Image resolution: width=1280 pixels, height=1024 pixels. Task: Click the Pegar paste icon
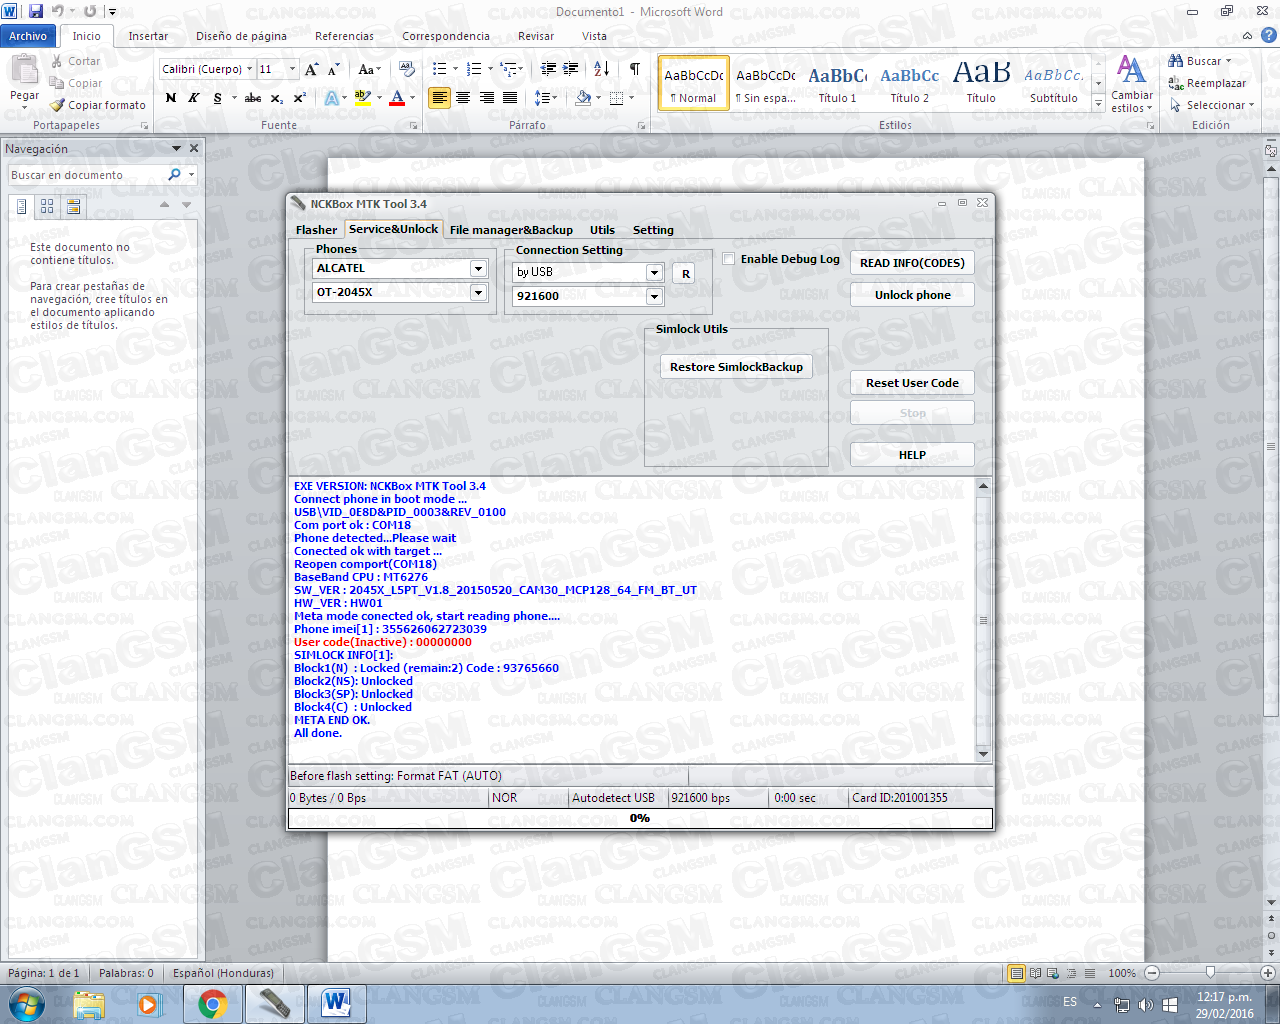tap(24, 71)
